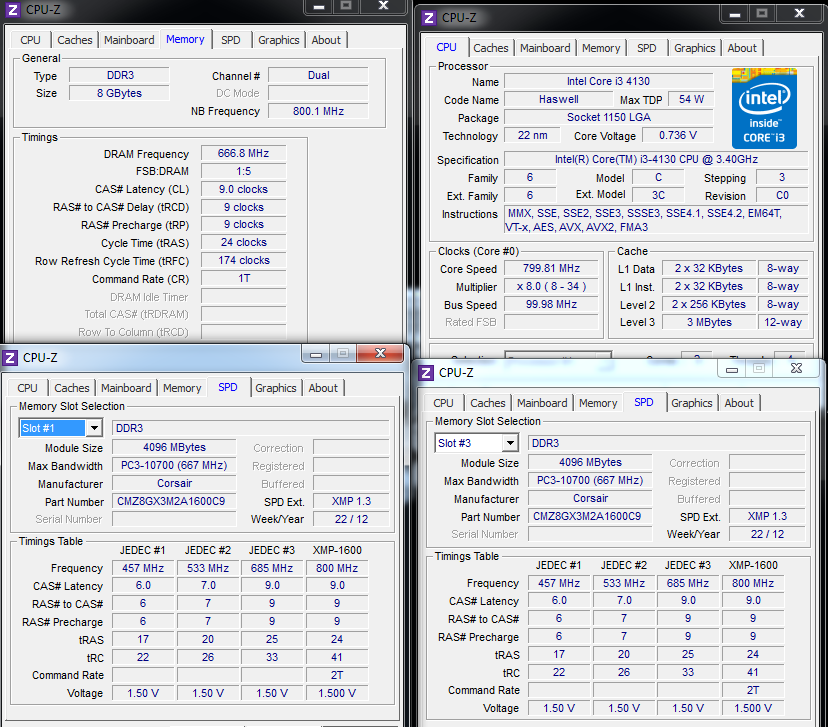Click the Intel Core i3 logo badge

tap(764, 108)
